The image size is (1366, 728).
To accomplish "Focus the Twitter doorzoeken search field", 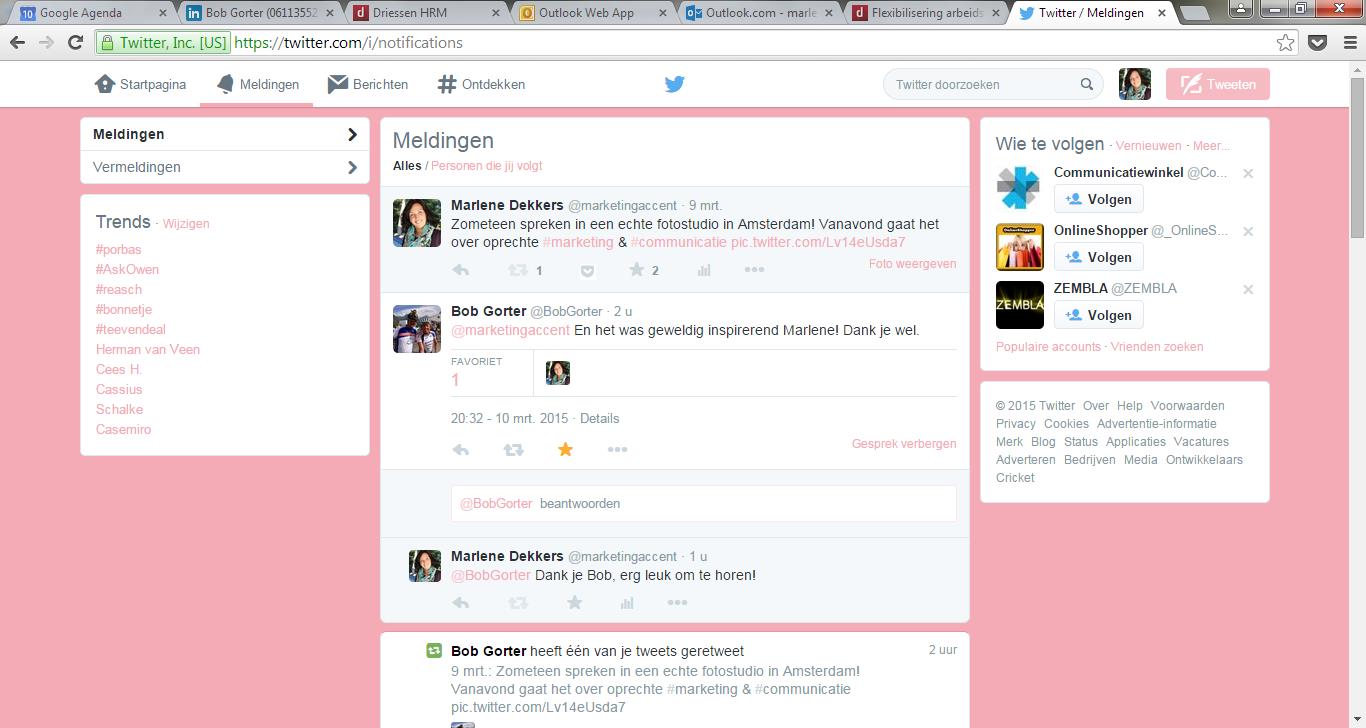I will click(993, 84).
